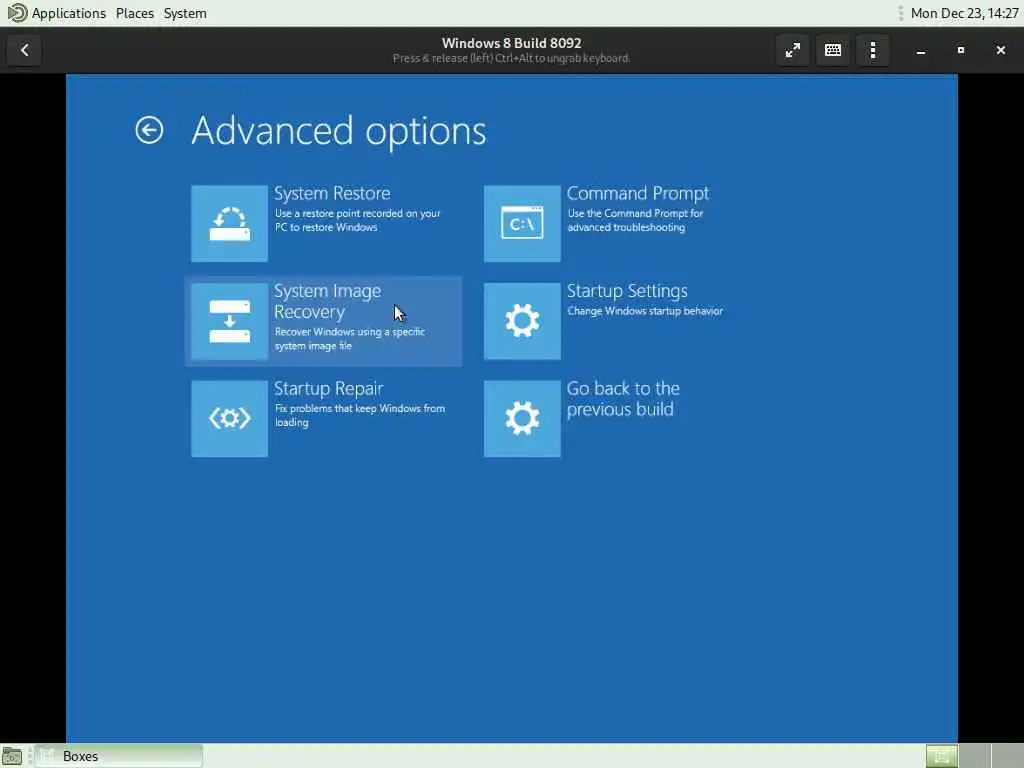Toggle fullscreen mode in Boxes header
Screen dimensions: 1024x768
click(x=793, y=50)
